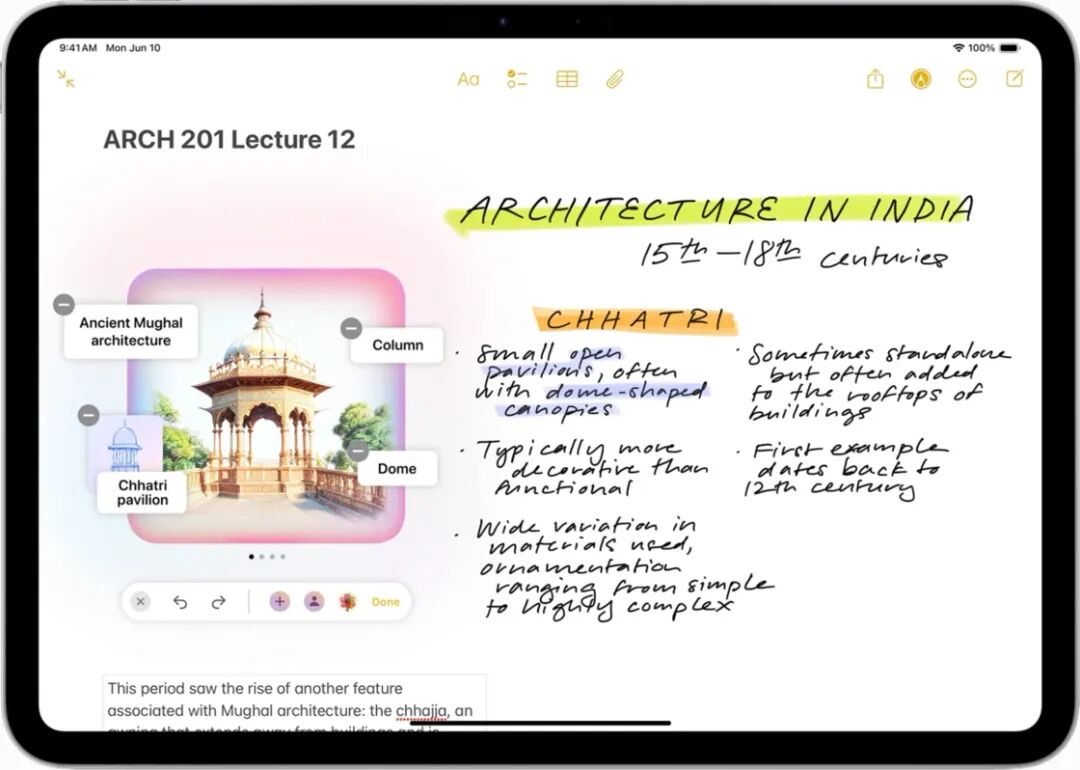Redo the last image change

[218, 603]
